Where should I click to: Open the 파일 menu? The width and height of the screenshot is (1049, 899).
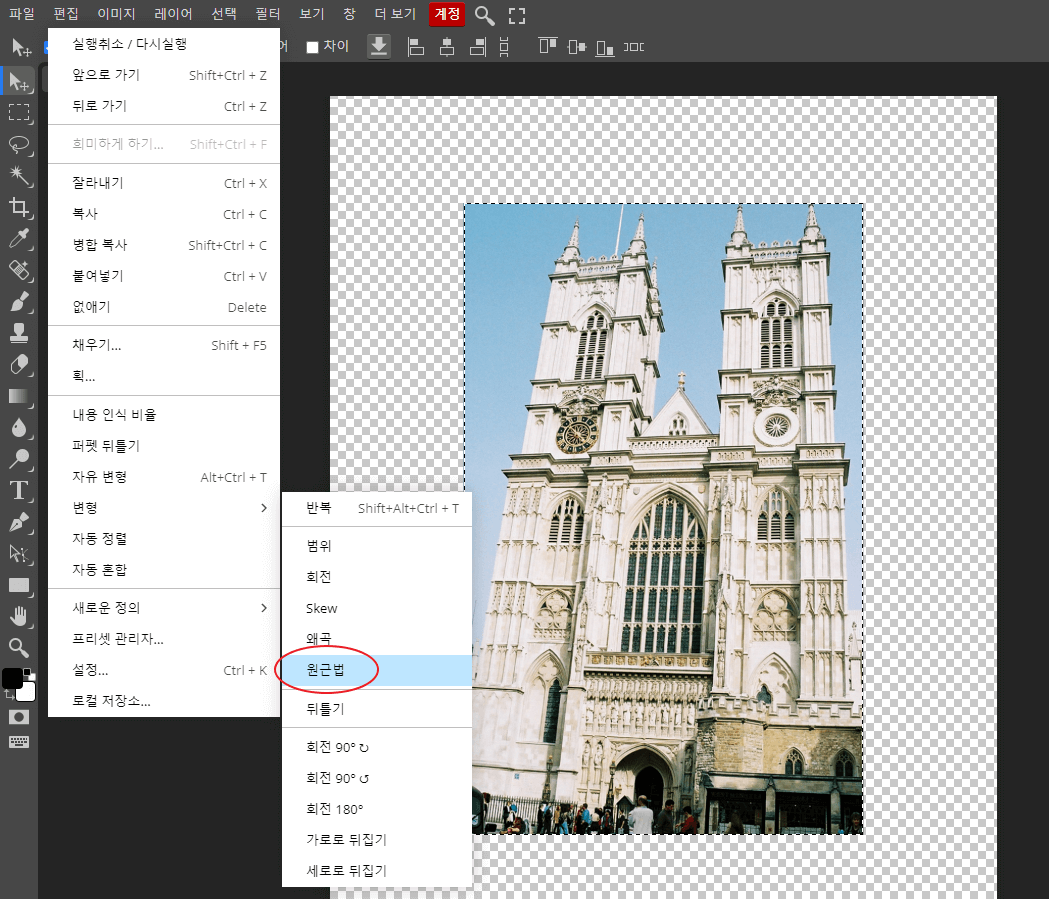click(21, 14)
